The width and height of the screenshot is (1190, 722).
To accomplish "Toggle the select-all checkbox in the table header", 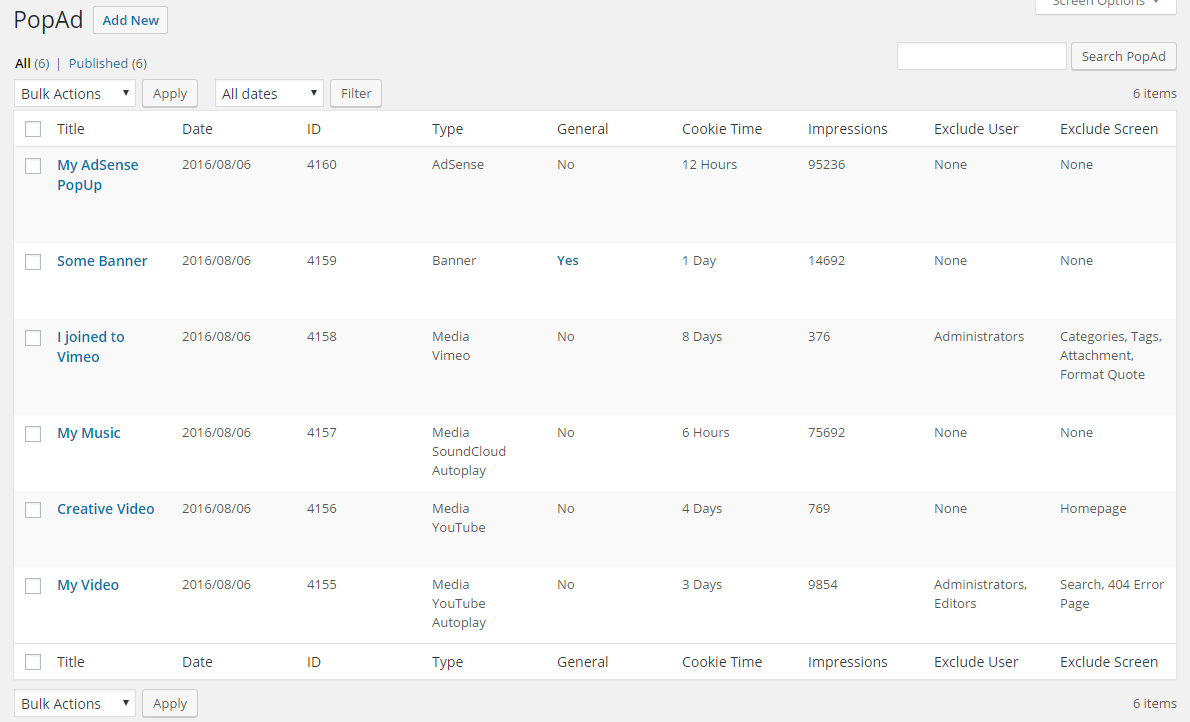I will (x=33, y=129).
